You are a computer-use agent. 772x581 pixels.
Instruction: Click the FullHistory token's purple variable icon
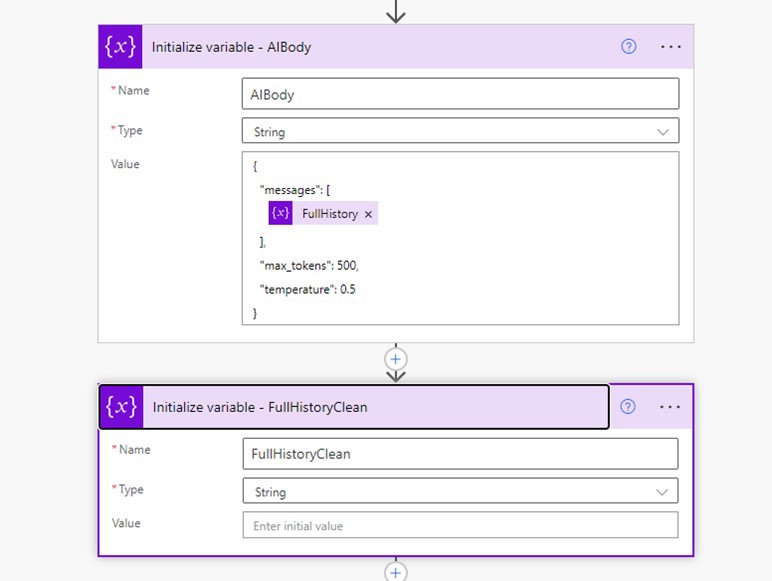281,214
